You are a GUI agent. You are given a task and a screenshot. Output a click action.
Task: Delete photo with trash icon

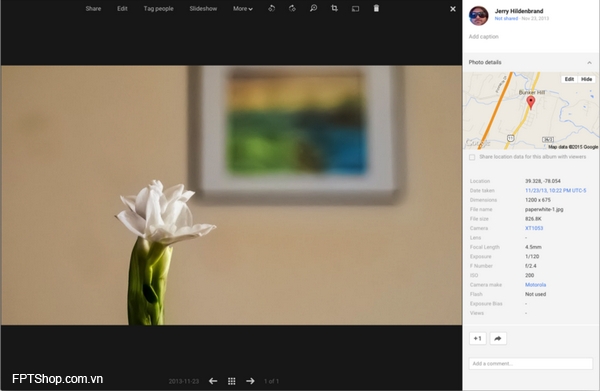[x=376, y=8]
